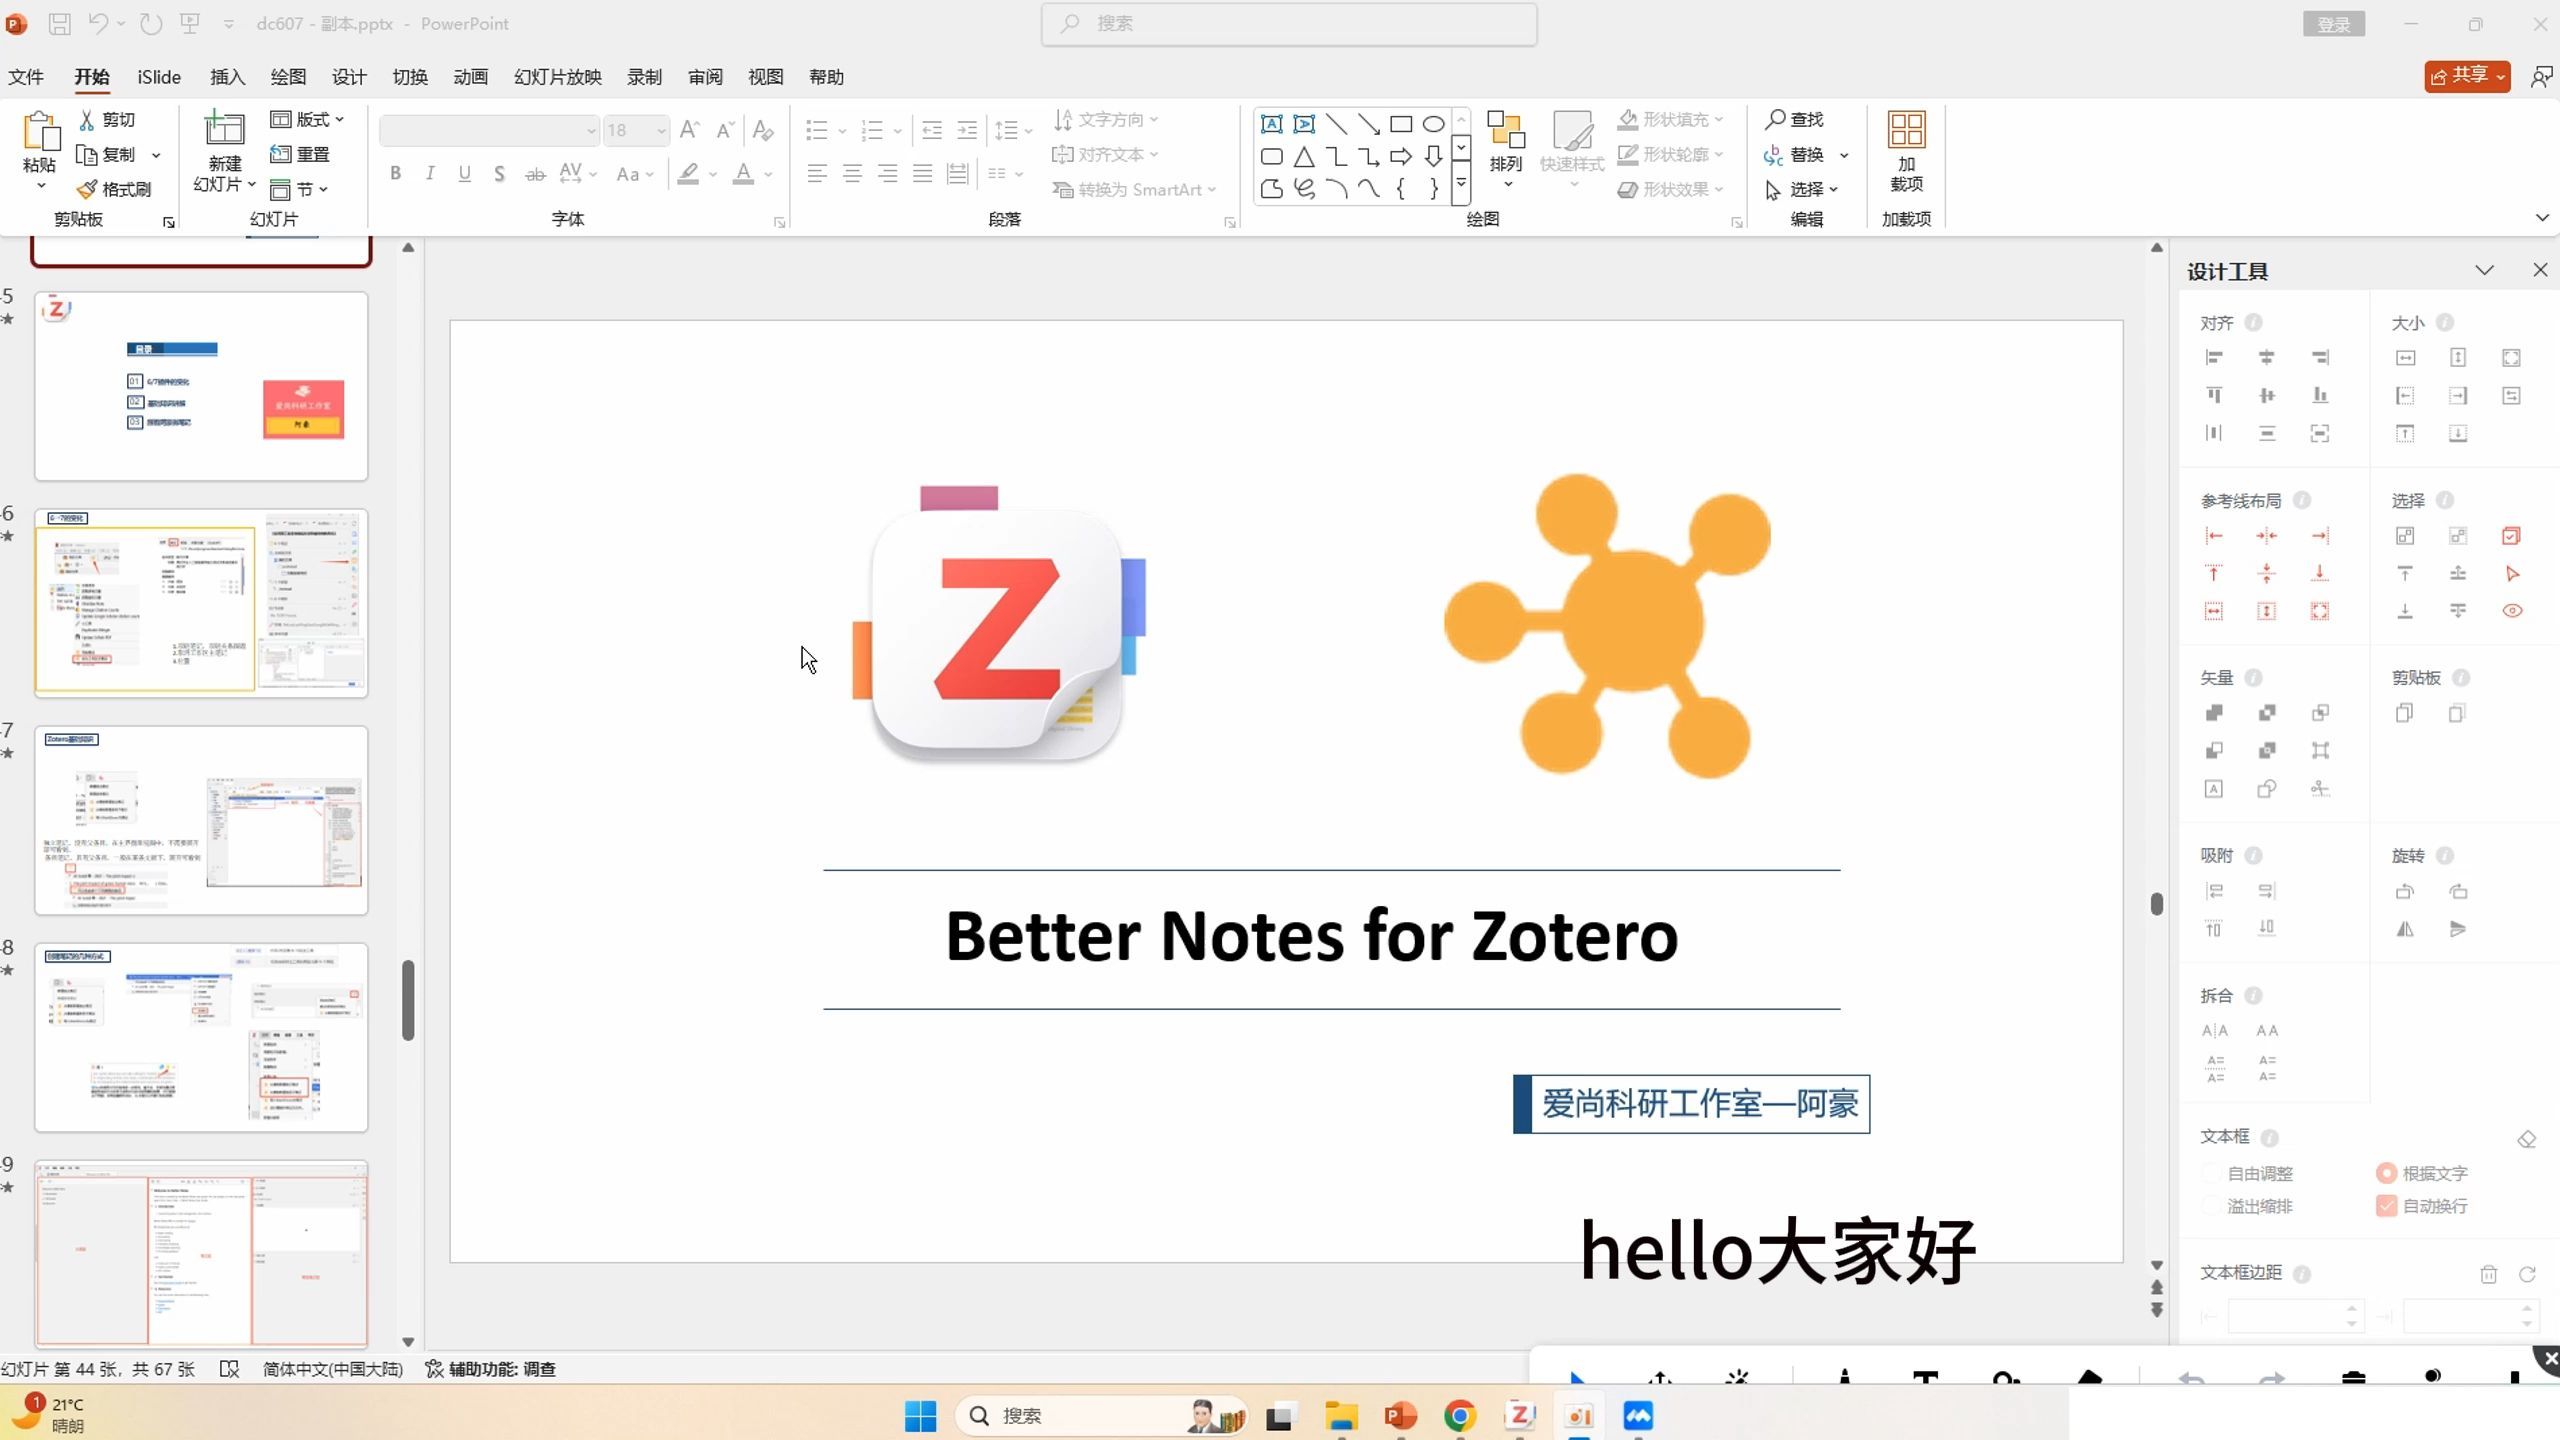
Task: Click the Reset (重置) slide icon
Action: click(x=281, y=154)
